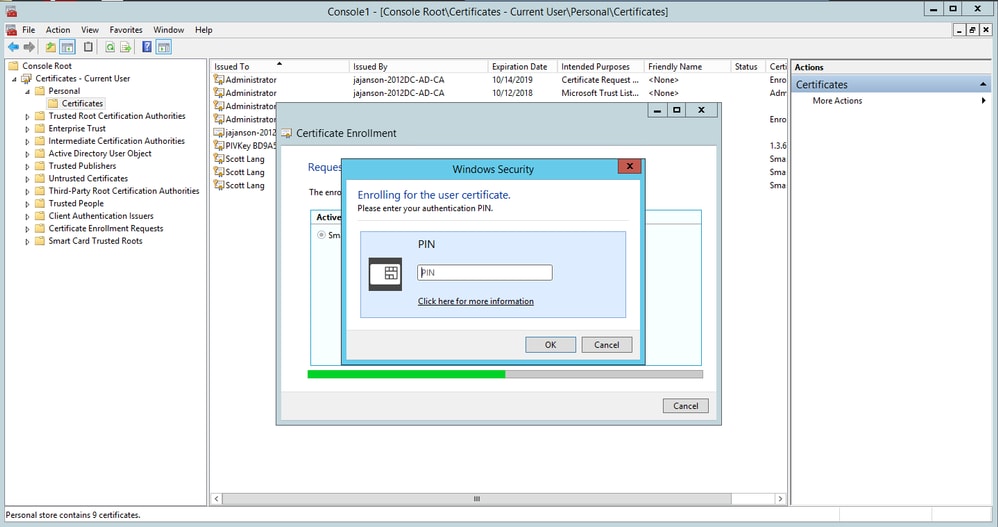
Task: Cancel the Certificate Enrollment wizard
Action: pos(685,406)
